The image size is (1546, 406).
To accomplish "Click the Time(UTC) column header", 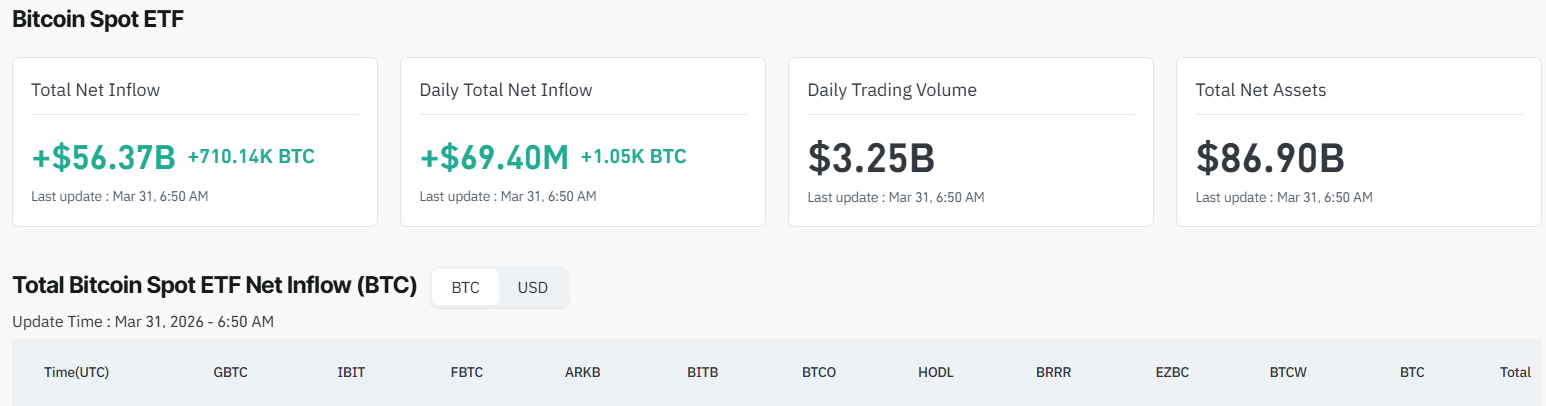I will pyautogui.click(x=76, y=372).
